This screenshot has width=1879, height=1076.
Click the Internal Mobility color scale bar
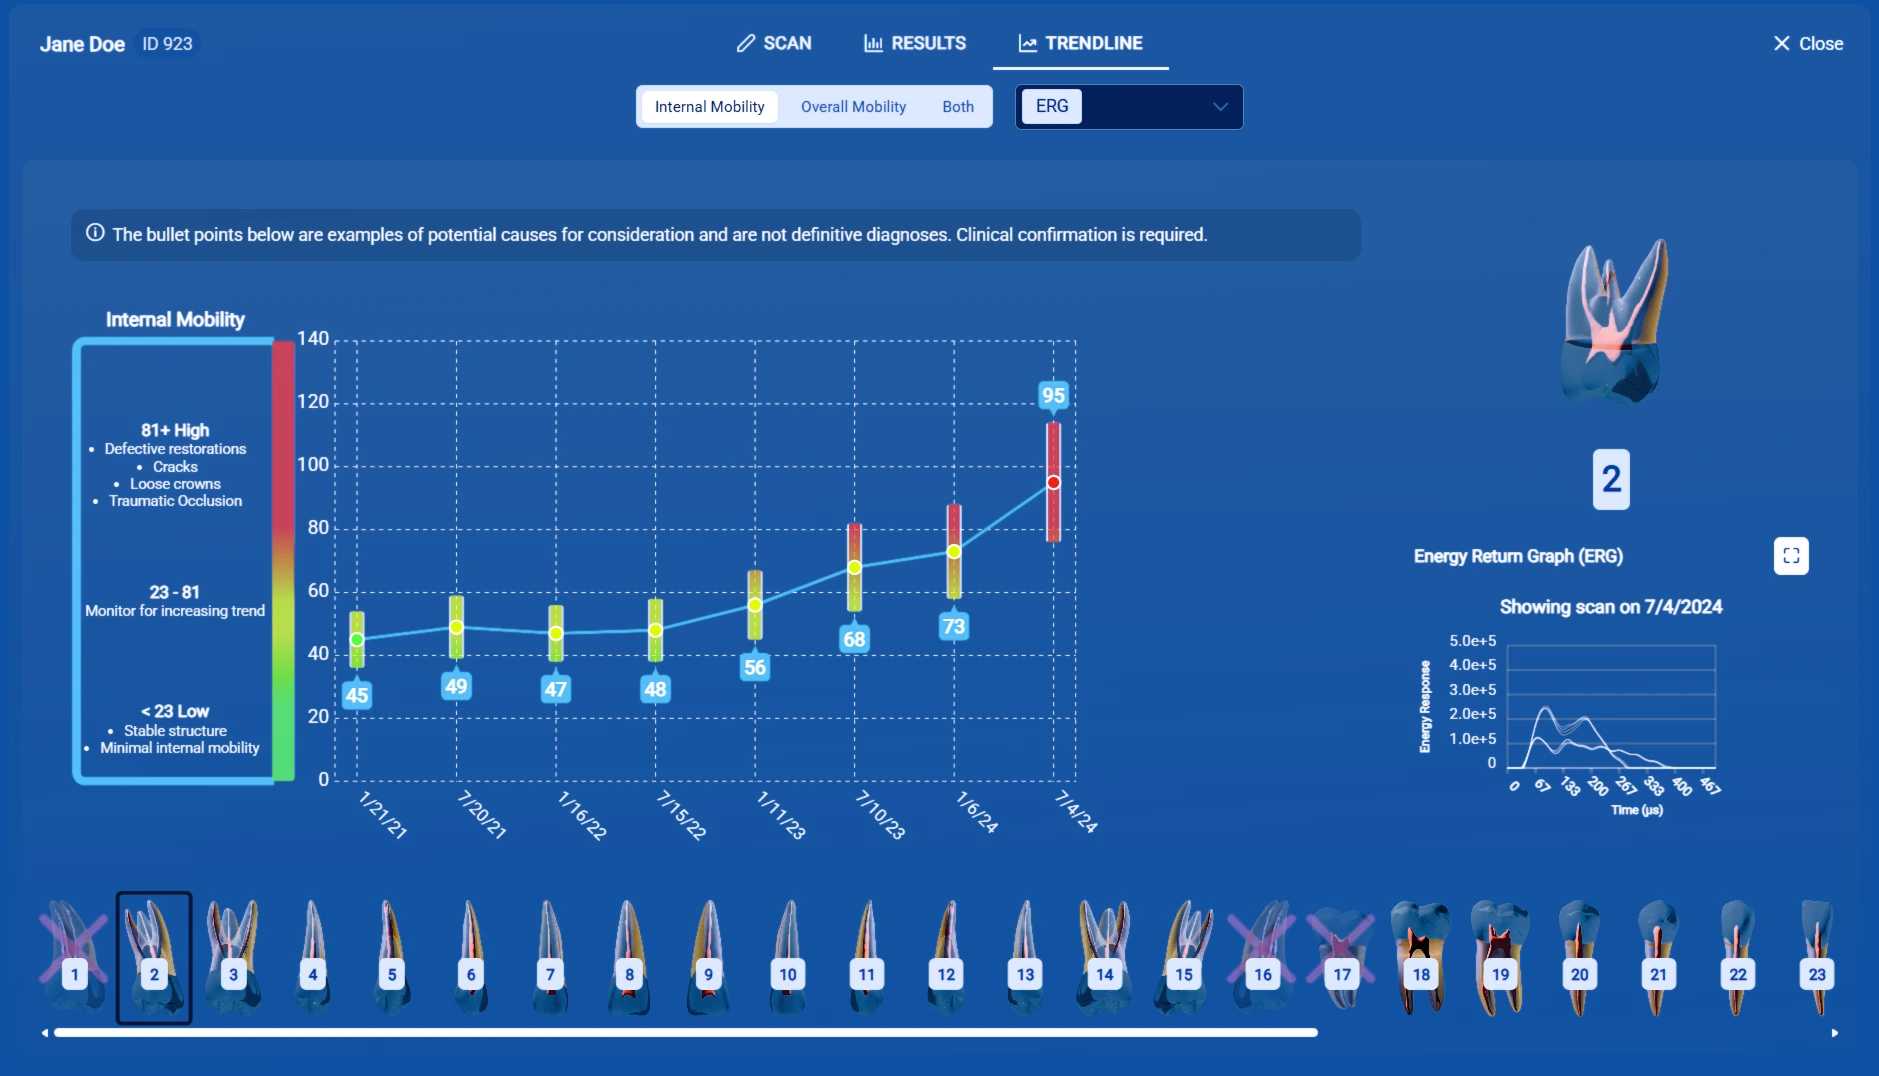[283, 561]
